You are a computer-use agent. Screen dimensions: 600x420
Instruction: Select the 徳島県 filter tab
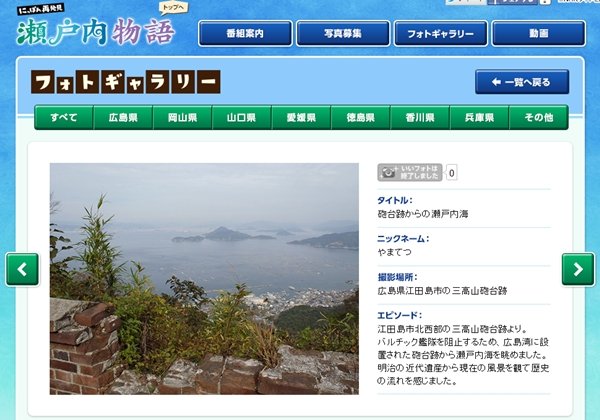(361, 117)
